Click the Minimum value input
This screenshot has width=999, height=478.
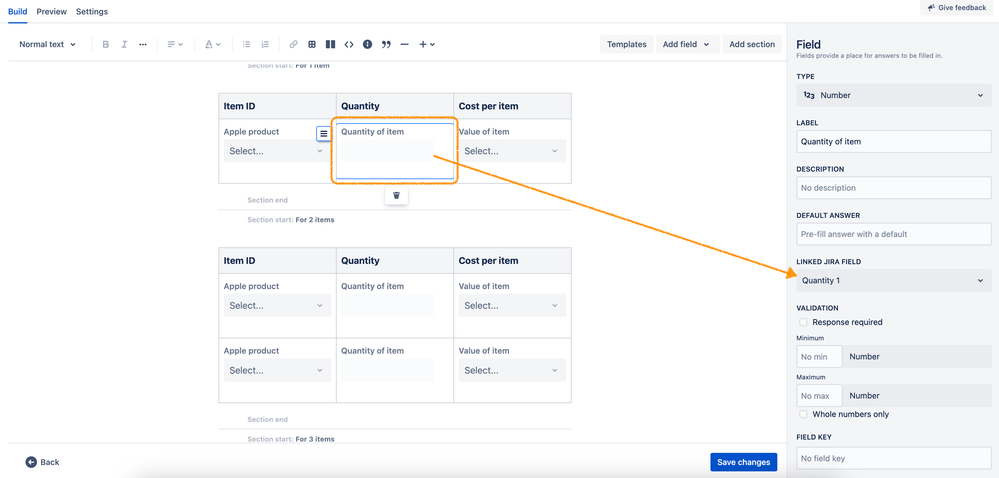[x=819, y=357]
